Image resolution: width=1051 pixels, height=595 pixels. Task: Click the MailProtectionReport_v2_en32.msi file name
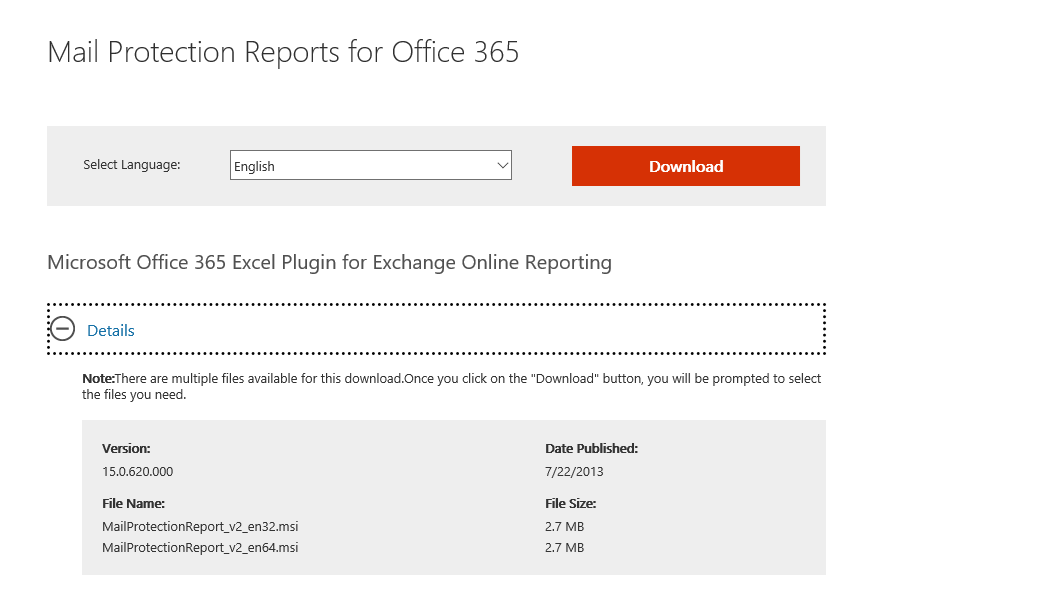pos(200,527)
